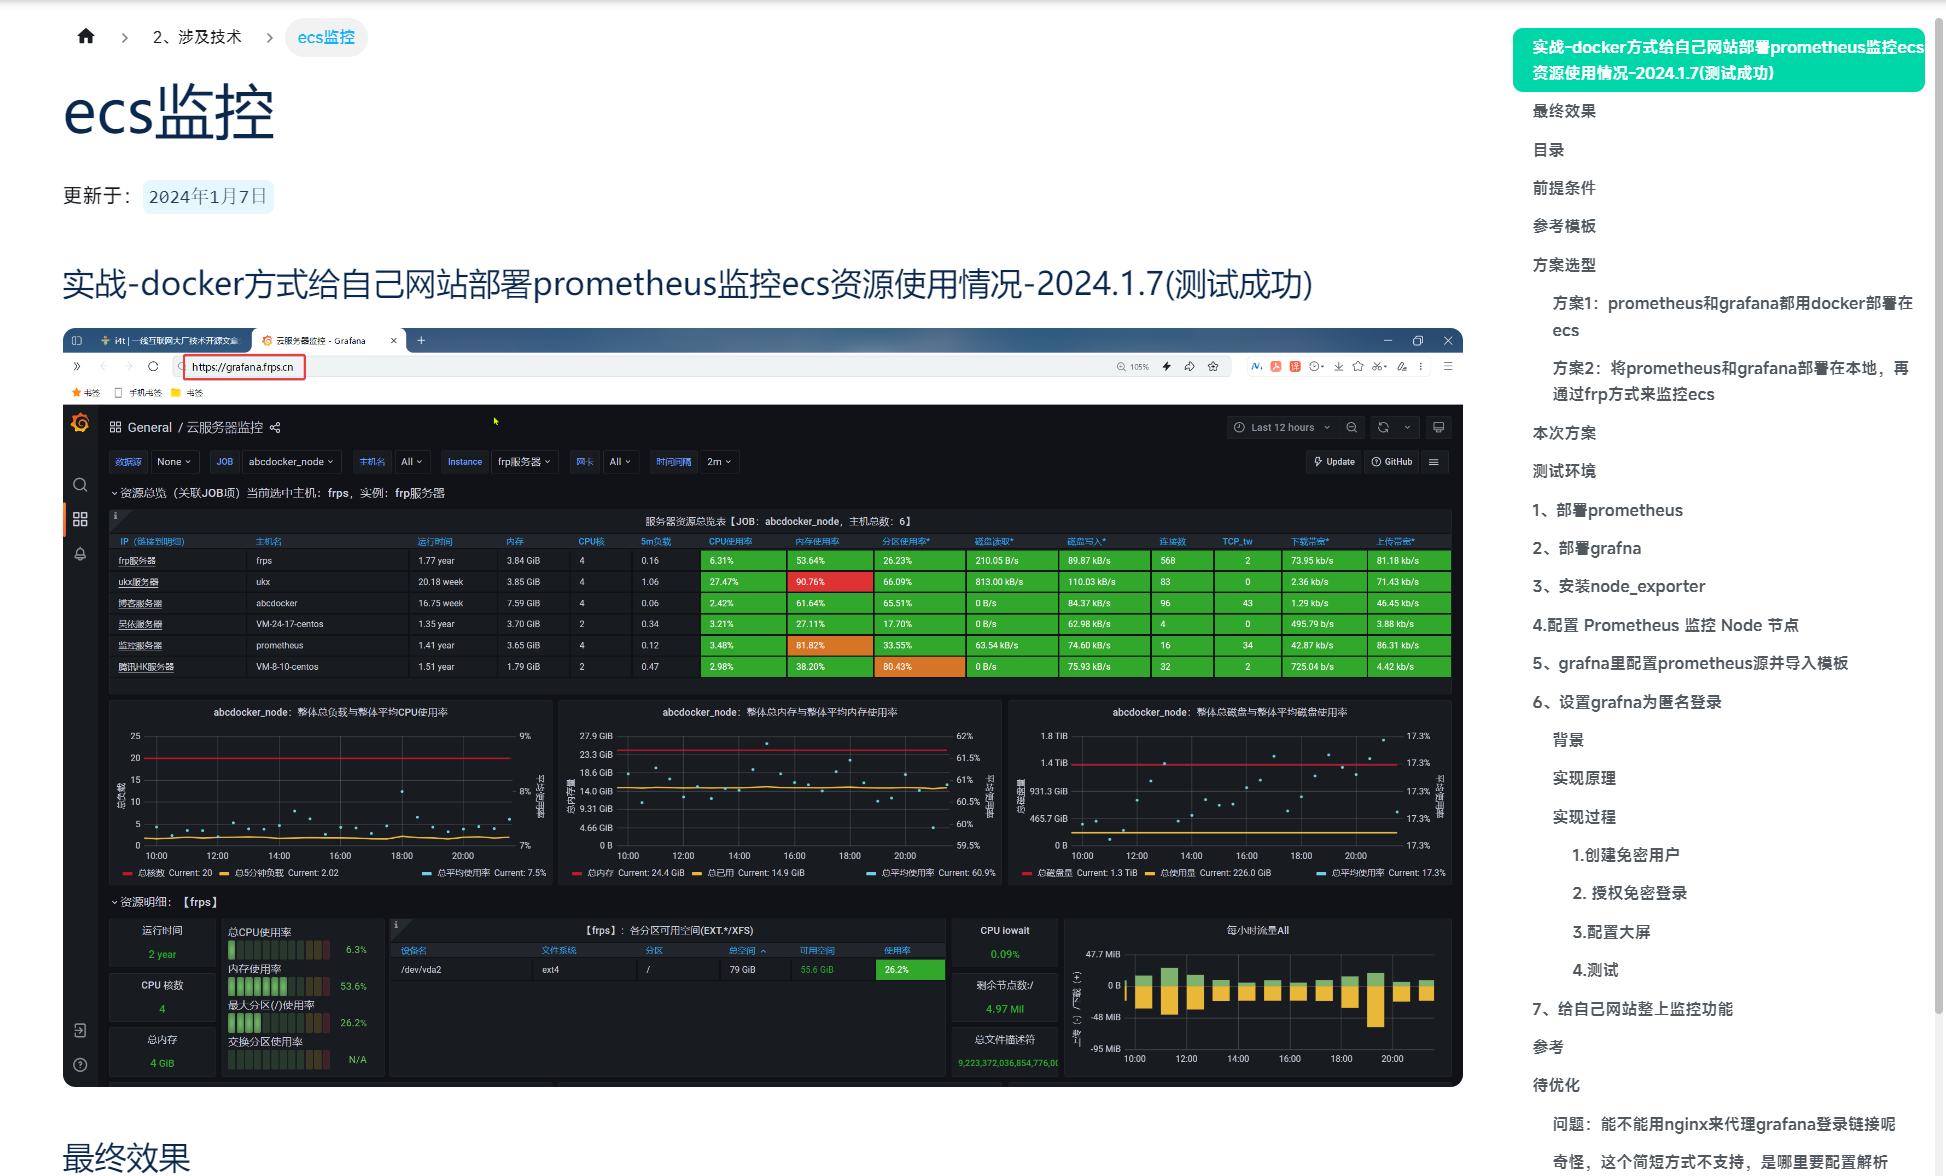
Task: Go to 1.创建免密用户 in the contents
Action: point(1626,855)
